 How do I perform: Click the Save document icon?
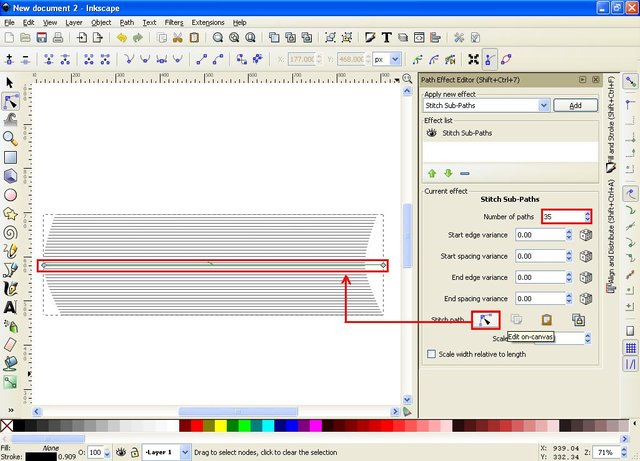click(41, 38)
